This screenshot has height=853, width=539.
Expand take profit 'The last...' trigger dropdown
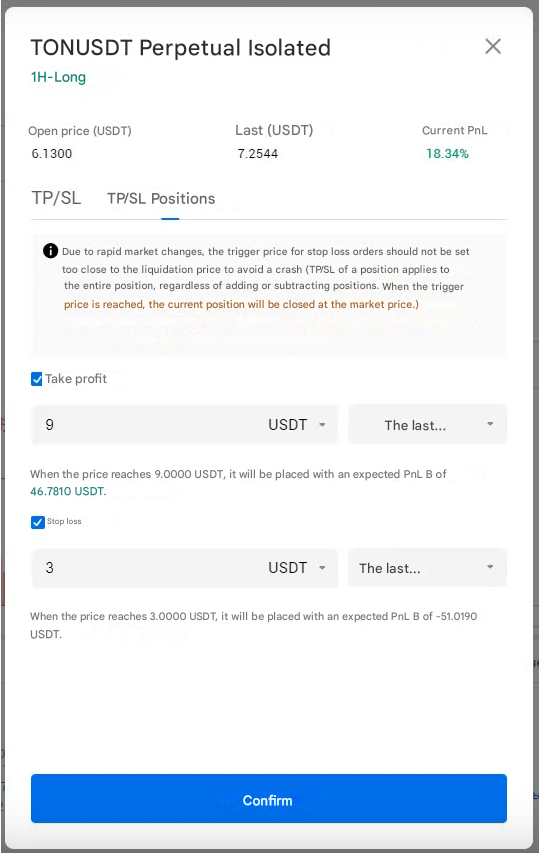tap(428, 425)
